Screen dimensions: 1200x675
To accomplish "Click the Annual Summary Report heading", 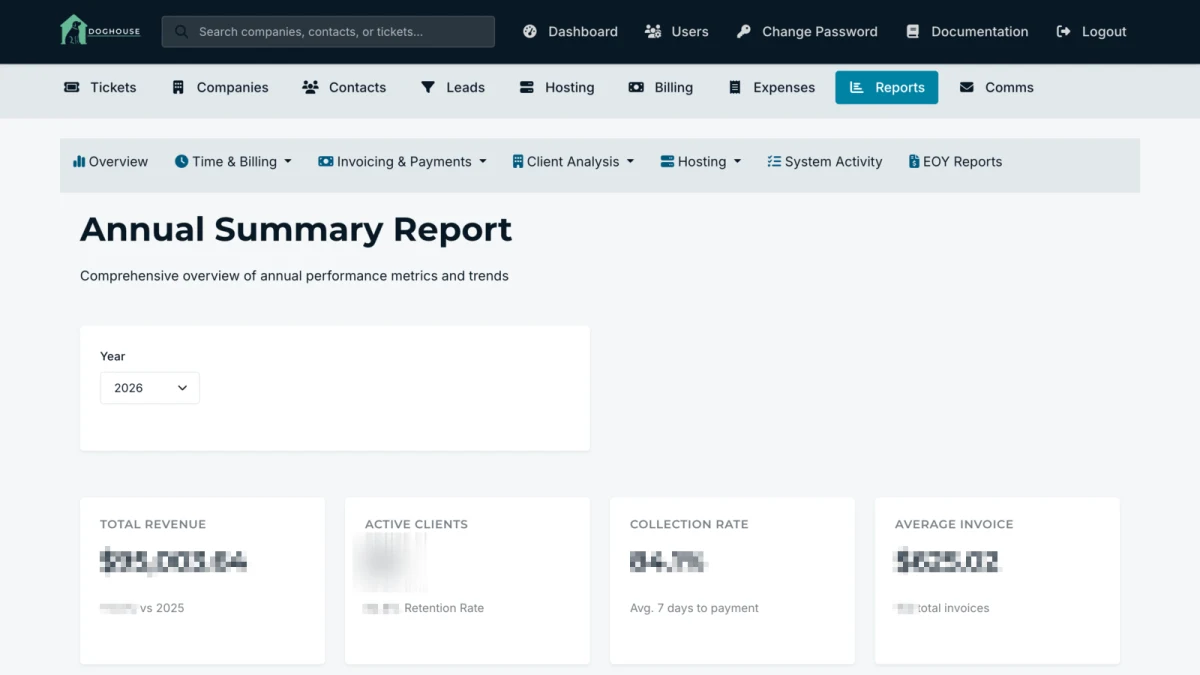I will [x=296, y=230].
